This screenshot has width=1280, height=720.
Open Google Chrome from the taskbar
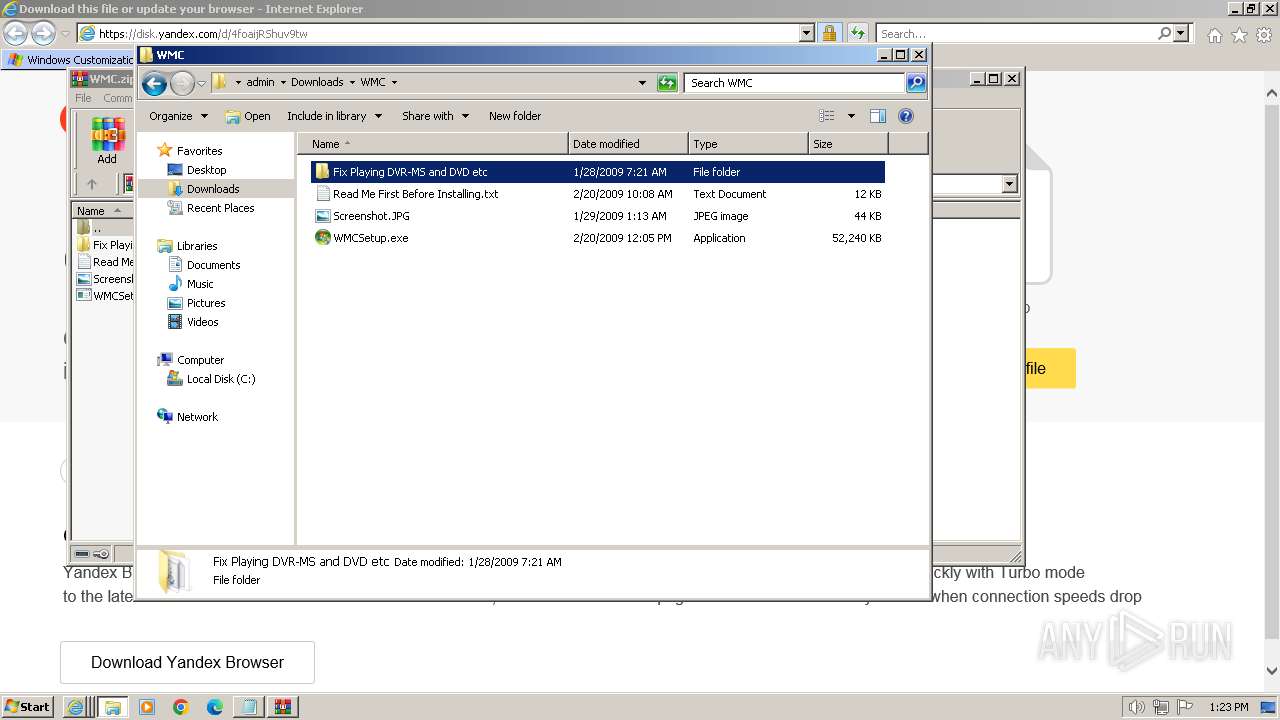tap(180, 707)
